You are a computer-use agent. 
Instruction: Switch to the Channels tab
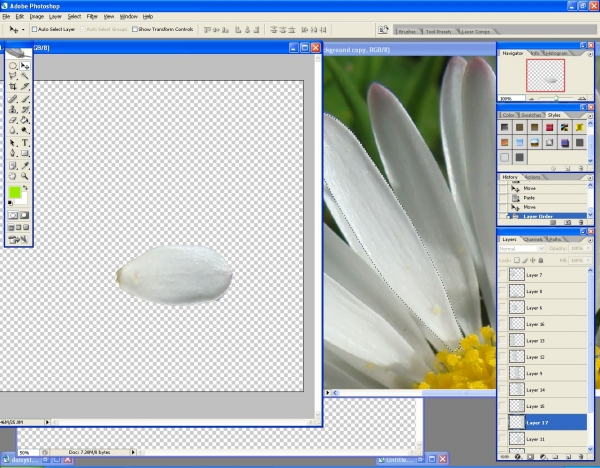pos(533,240)
